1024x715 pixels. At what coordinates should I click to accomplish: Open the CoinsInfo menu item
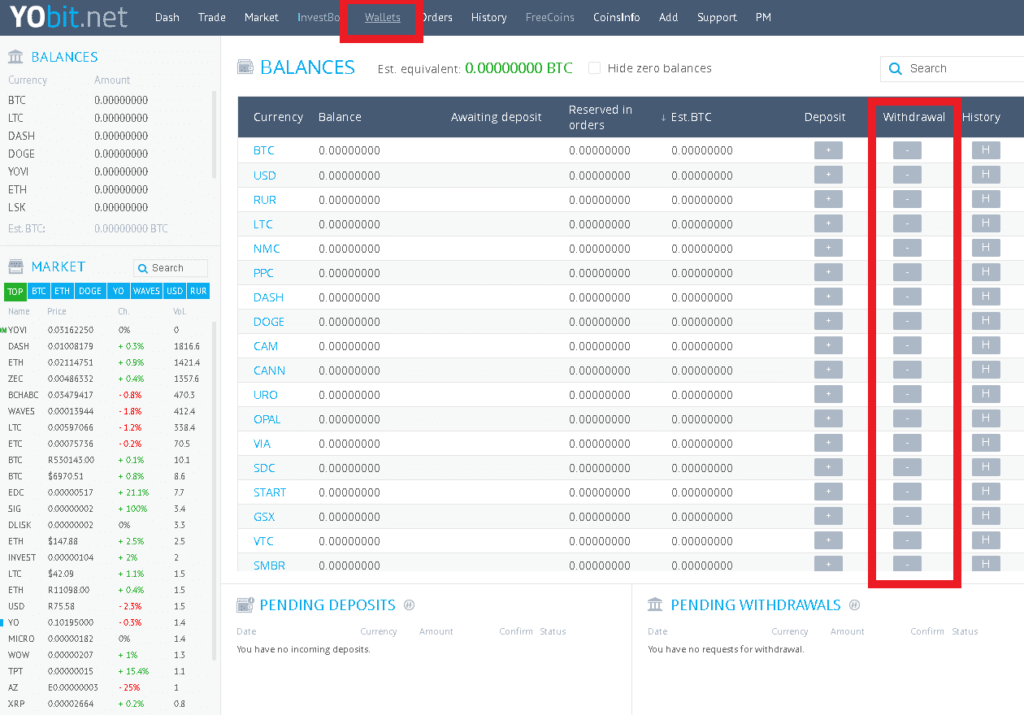tap(616, 18)
